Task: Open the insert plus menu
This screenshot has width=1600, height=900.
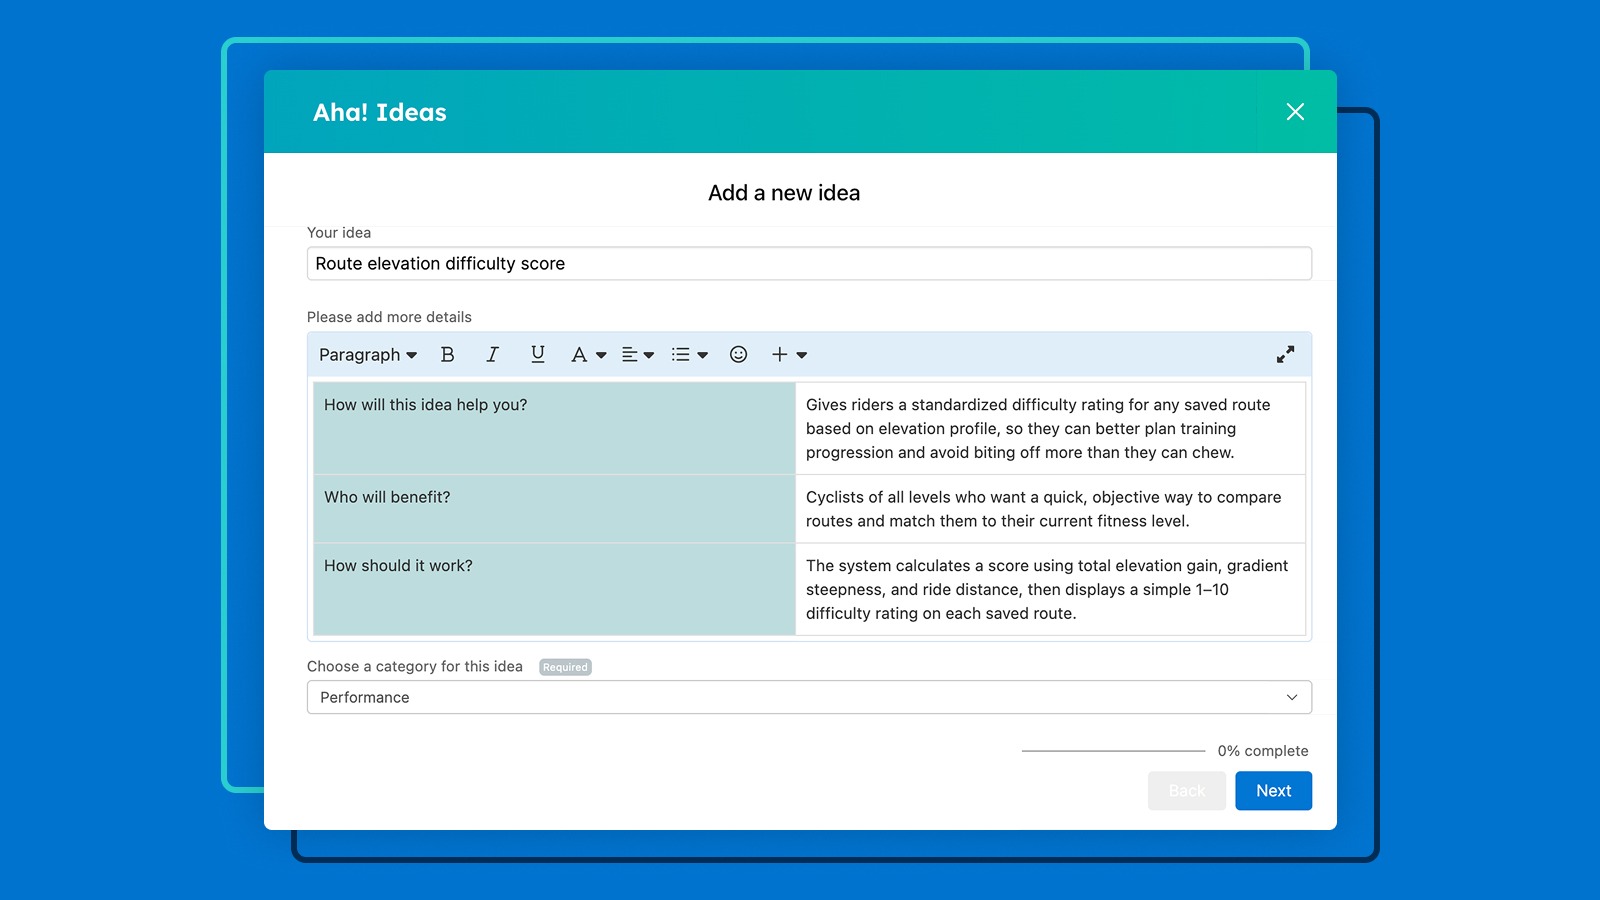Action: pos(789,355)
